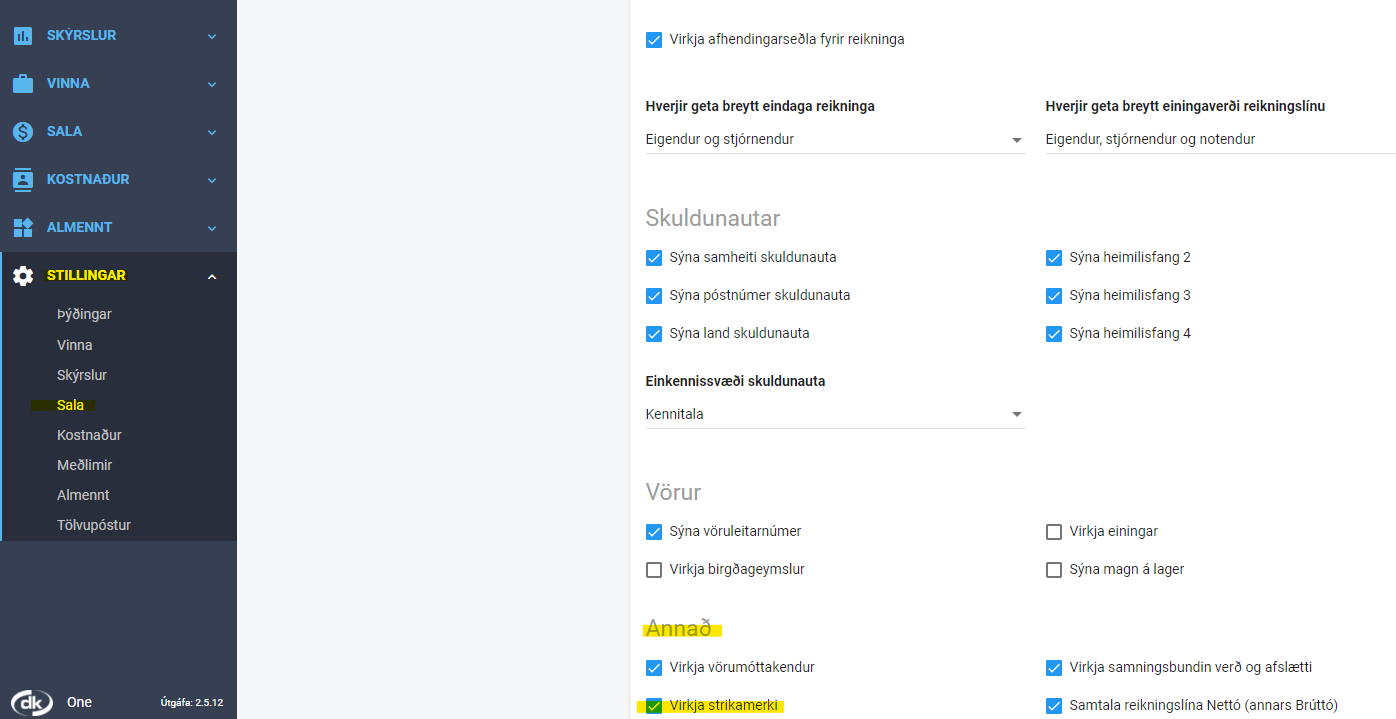Click the Sala dollar sign icon
This screenshot has width=1396, height=719.
click(x=22, y=132)
